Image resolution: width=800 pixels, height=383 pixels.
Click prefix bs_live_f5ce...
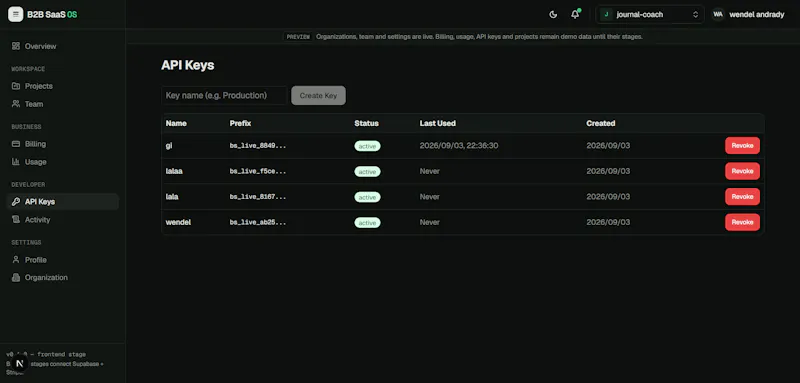tap(258, 171)
